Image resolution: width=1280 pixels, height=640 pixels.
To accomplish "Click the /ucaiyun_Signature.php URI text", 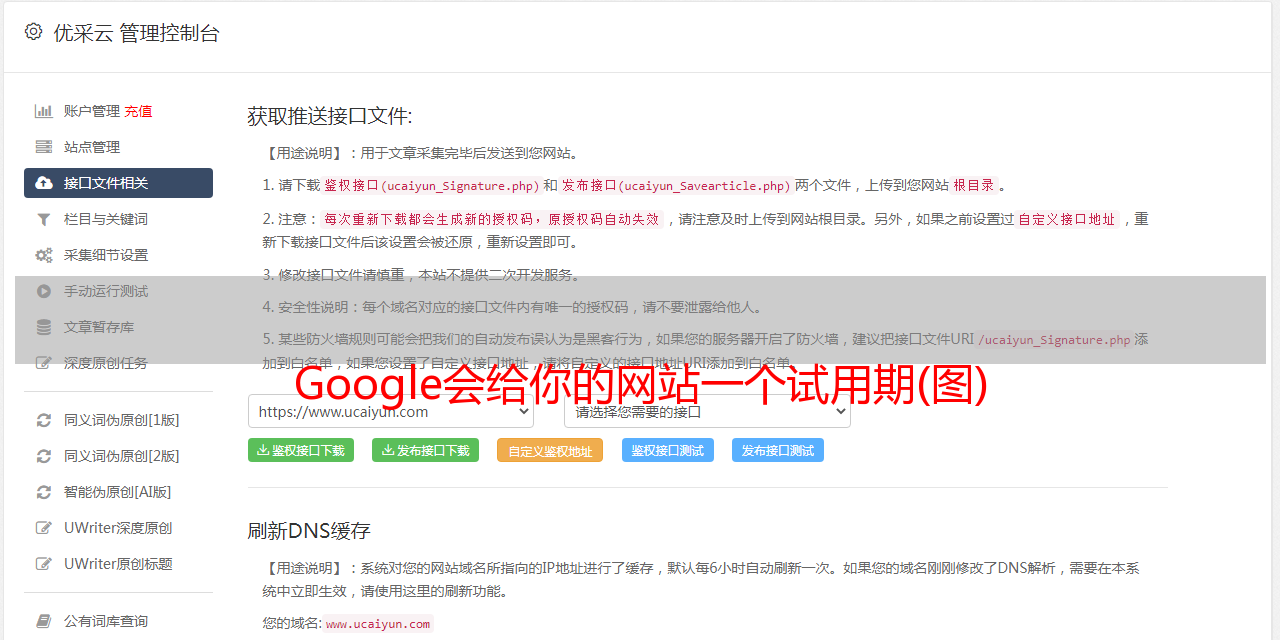I will [x=1054, y=340].
